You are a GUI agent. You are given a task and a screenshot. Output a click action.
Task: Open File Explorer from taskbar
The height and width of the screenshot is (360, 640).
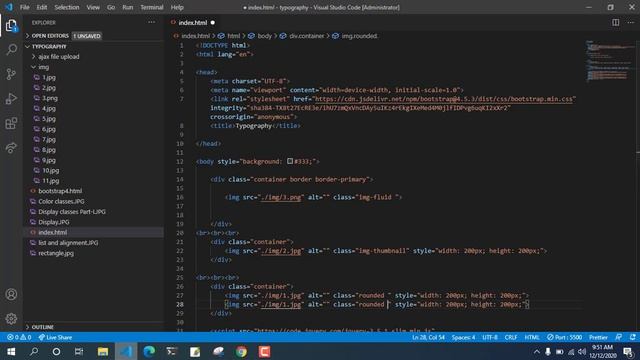pos(102,351)
